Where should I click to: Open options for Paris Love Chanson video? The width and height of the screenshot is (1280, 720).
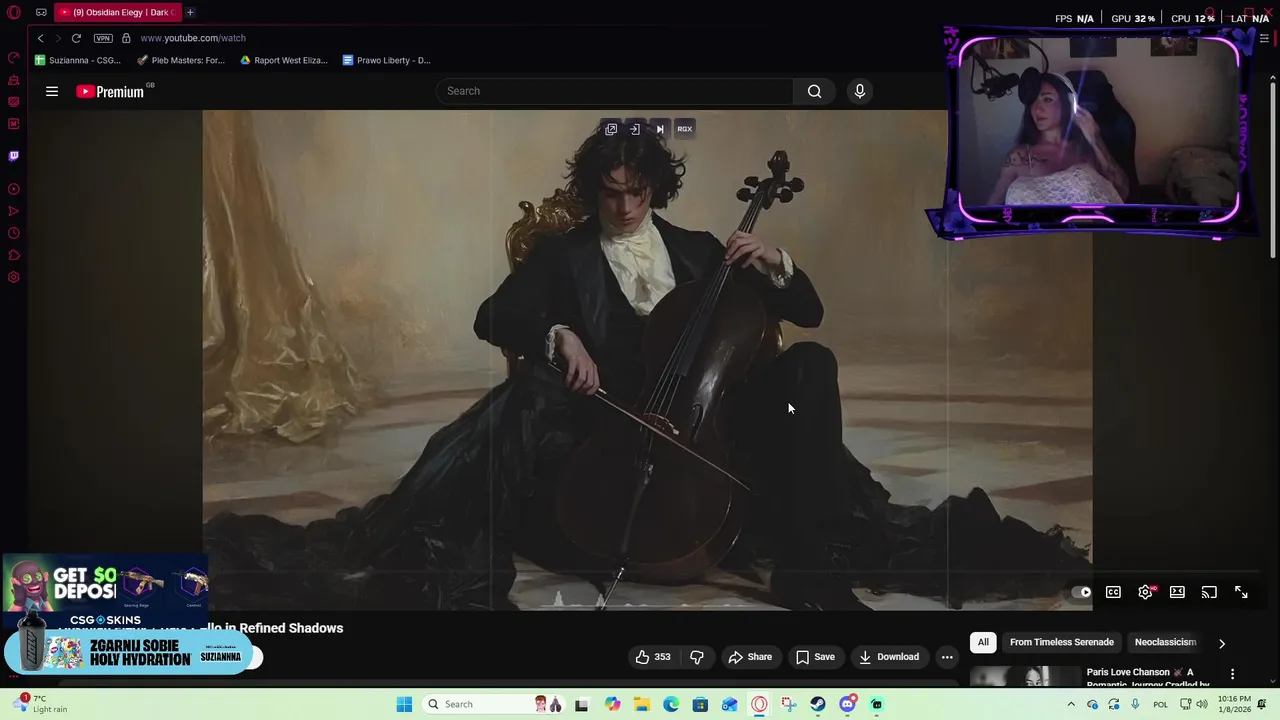click(1232, 674)
